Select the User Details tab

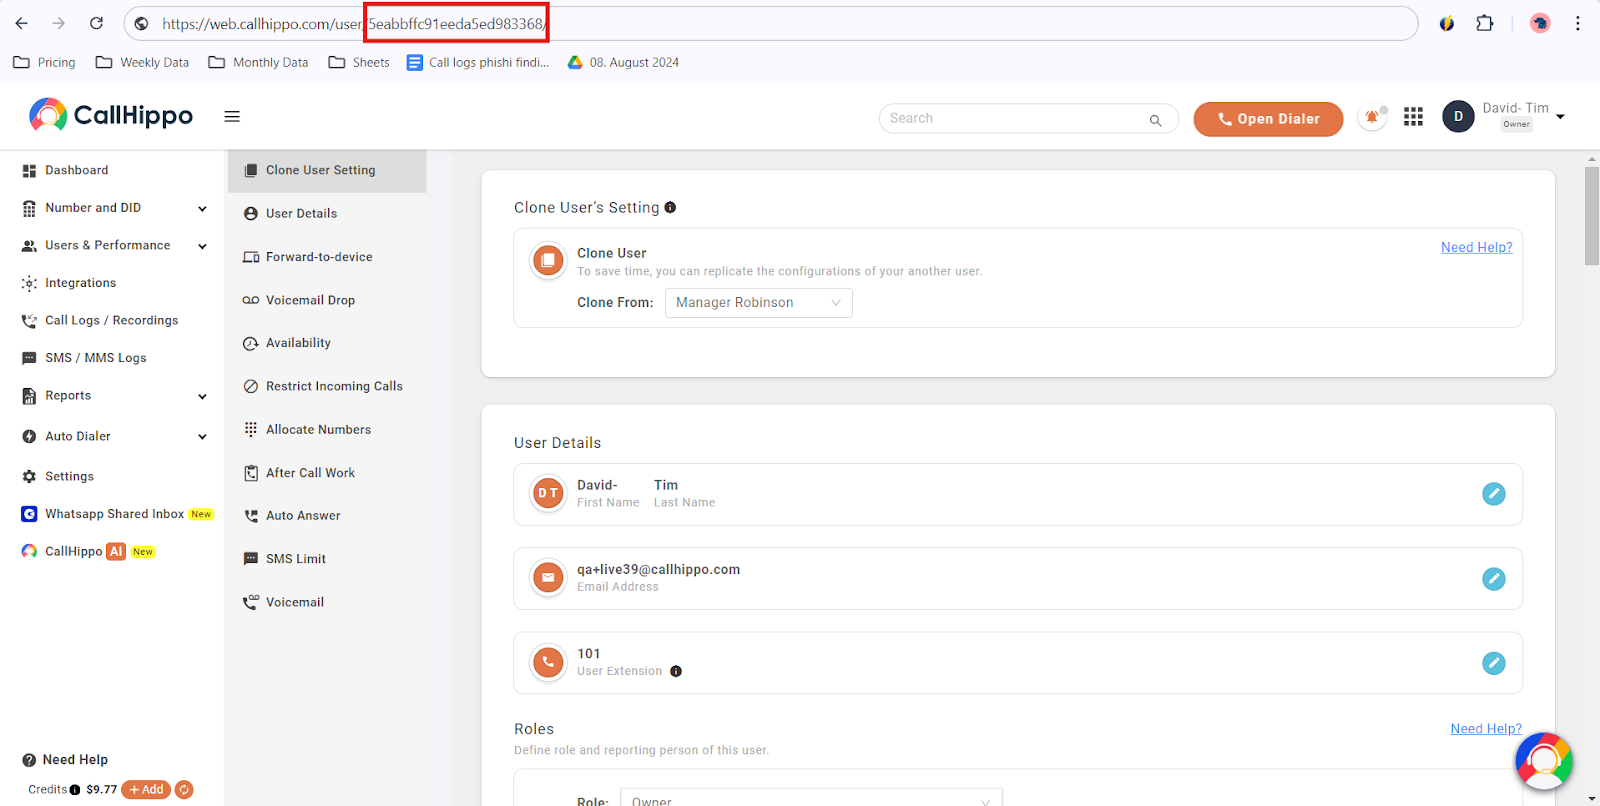(x=301, y=214)
